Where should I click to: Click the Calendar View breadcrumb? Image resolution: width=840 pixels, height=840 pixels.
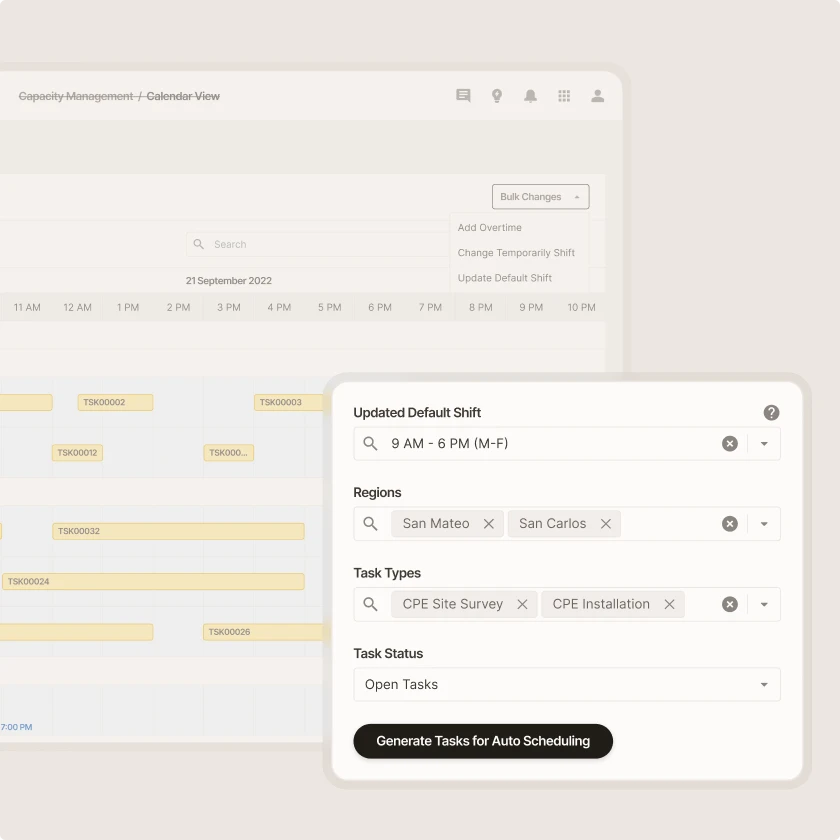click(x=183, y=96)
